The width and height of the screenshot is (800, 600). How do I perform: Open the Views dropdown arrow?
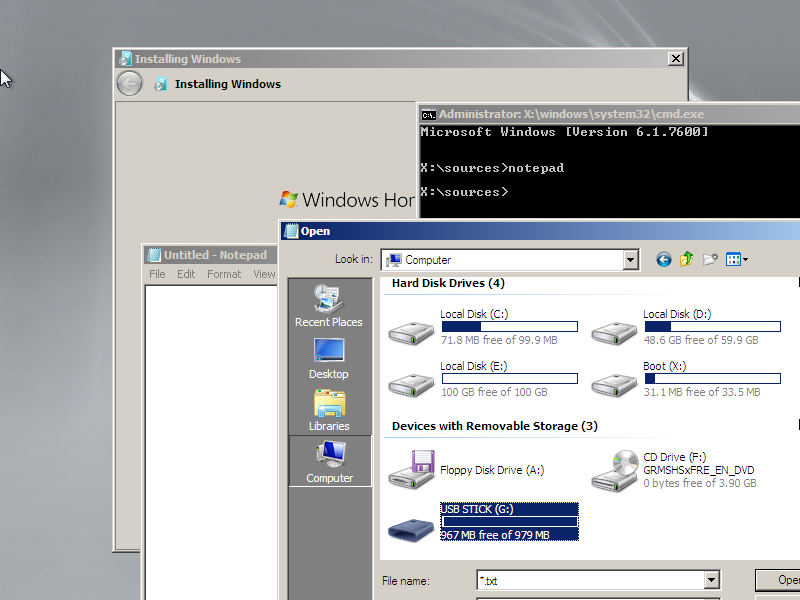744,259
